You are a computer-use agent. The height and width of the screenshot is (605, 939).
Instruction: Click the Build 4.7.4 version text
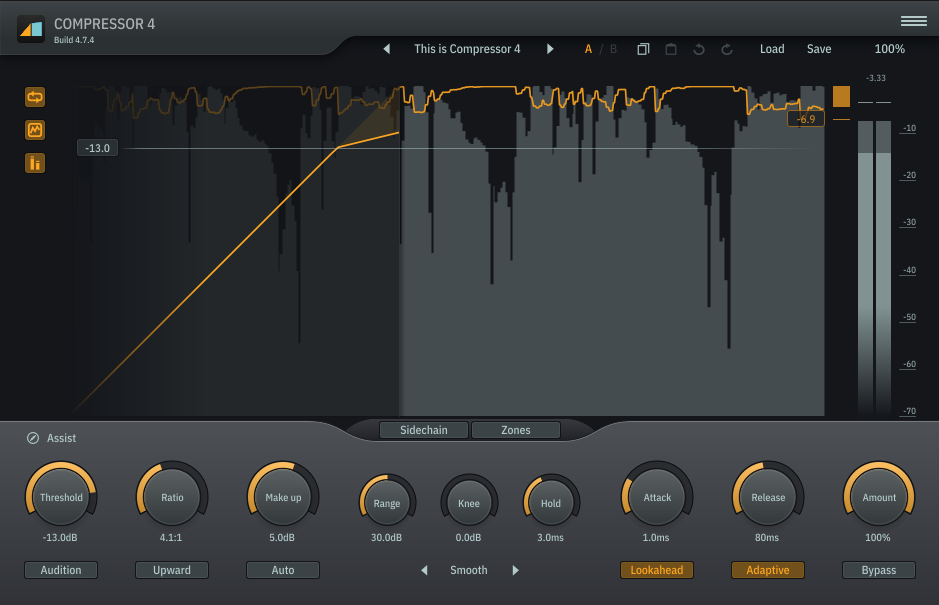(74, 40)
